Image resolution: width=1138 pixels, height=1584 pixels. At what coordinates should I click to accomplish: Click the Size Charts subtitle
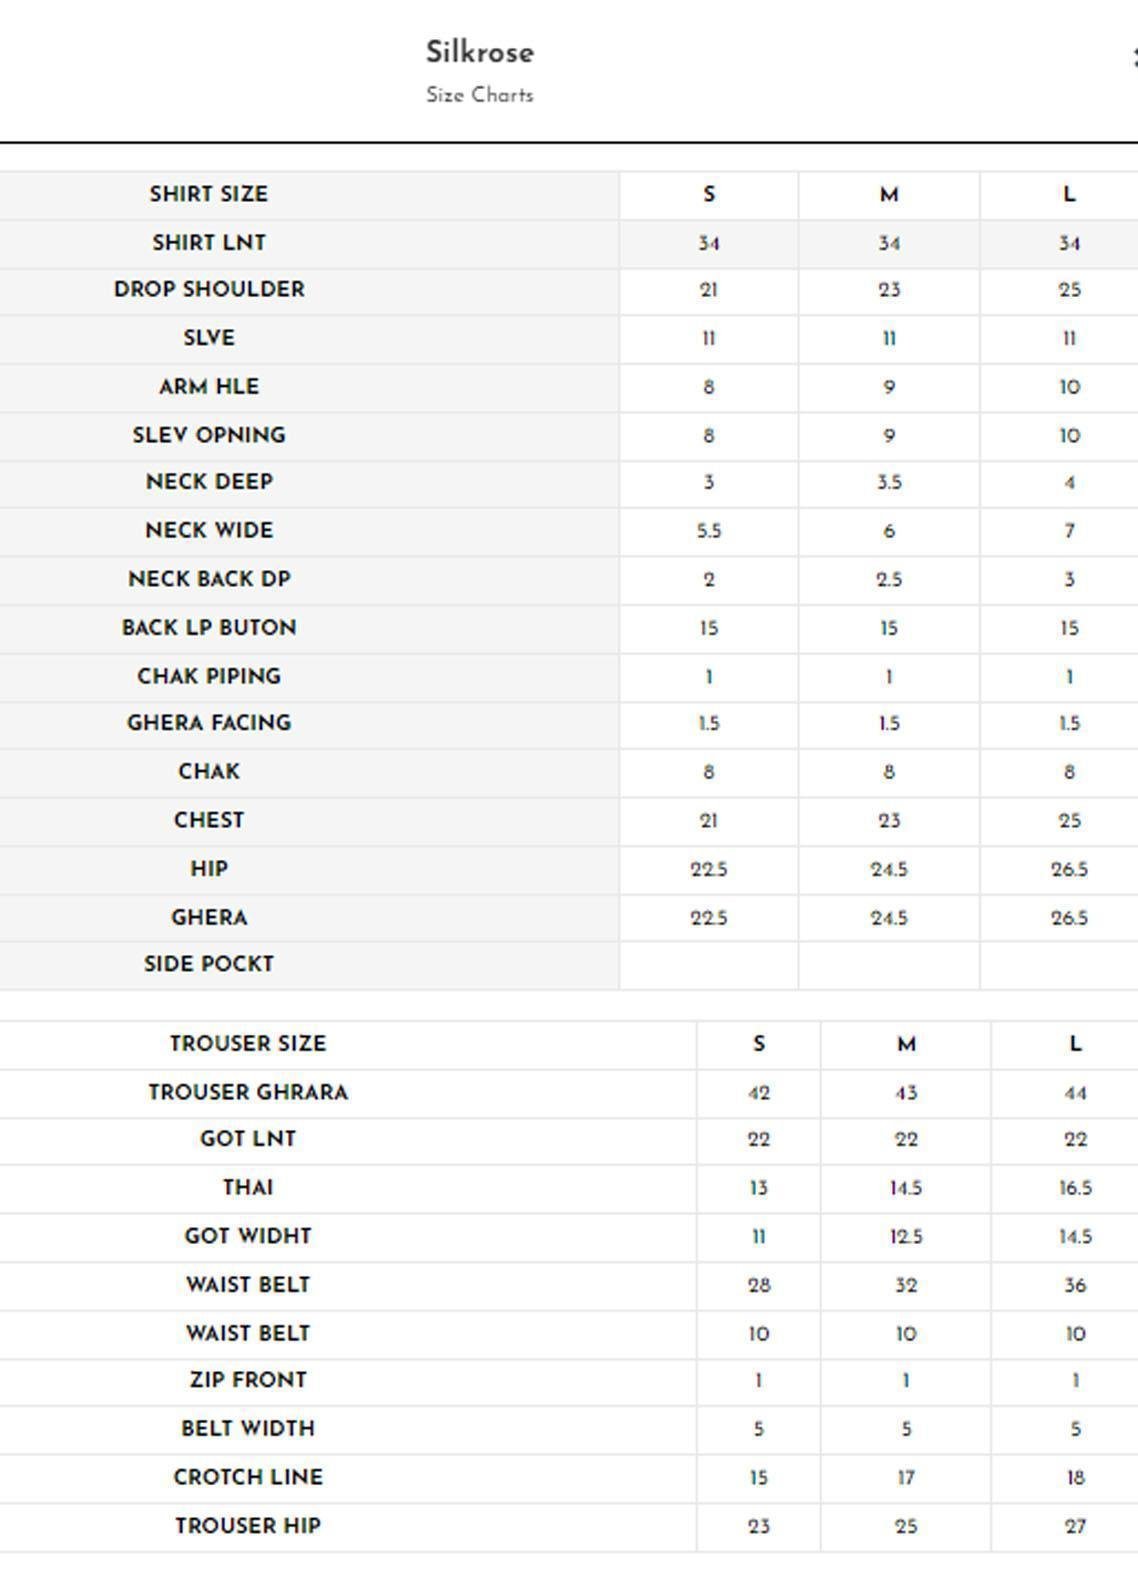[480, 95]
